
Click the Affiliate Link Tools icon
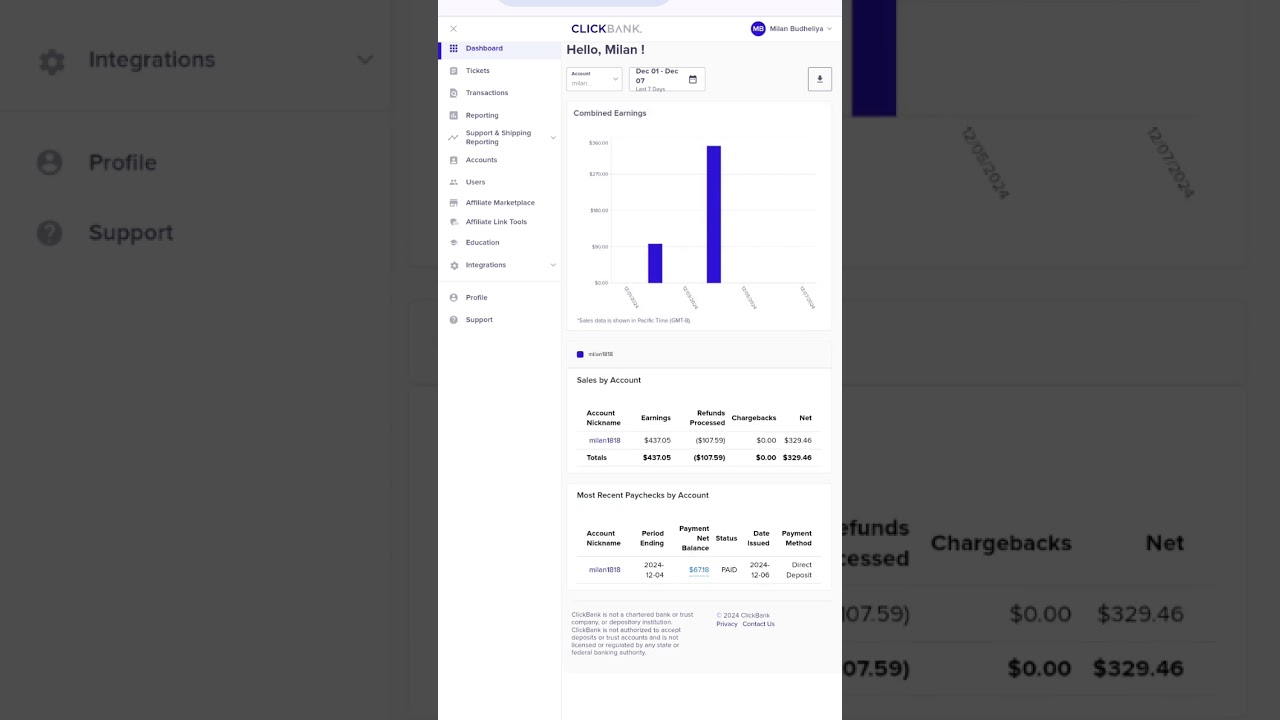click(454, 222)
